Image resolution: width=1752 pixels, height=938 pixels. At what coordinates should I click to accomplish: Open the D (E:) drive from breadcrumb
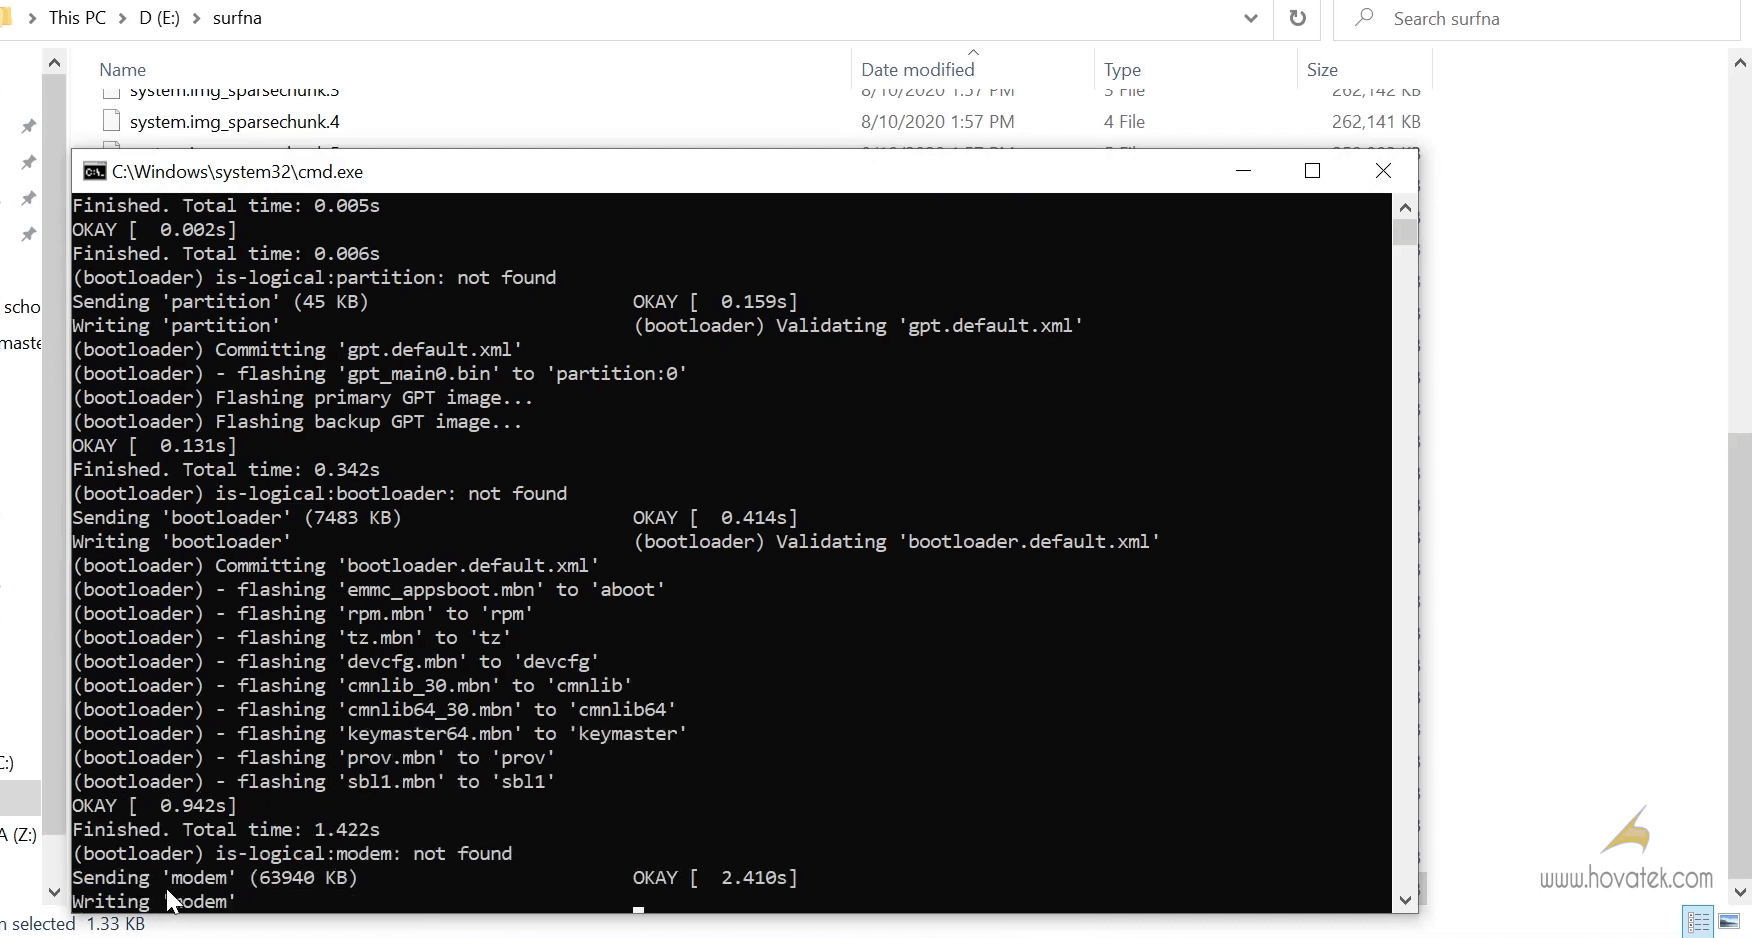[x=157, y=17]
